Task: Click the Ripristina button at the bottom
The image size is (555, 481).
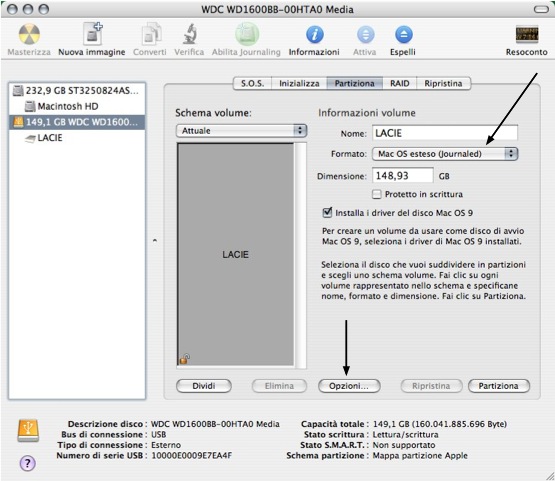Action: coord(431,386)
